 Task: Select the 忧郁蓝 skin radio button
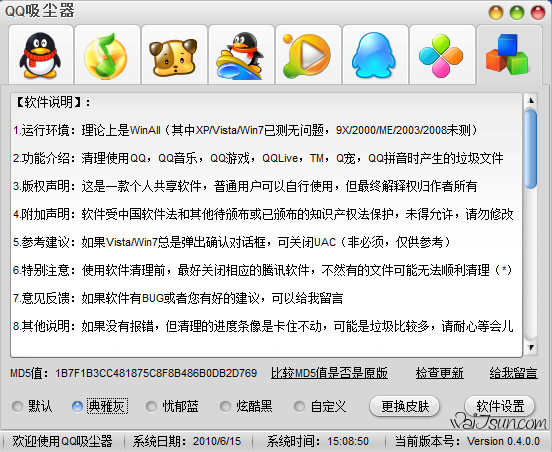(x=172, y=406)
